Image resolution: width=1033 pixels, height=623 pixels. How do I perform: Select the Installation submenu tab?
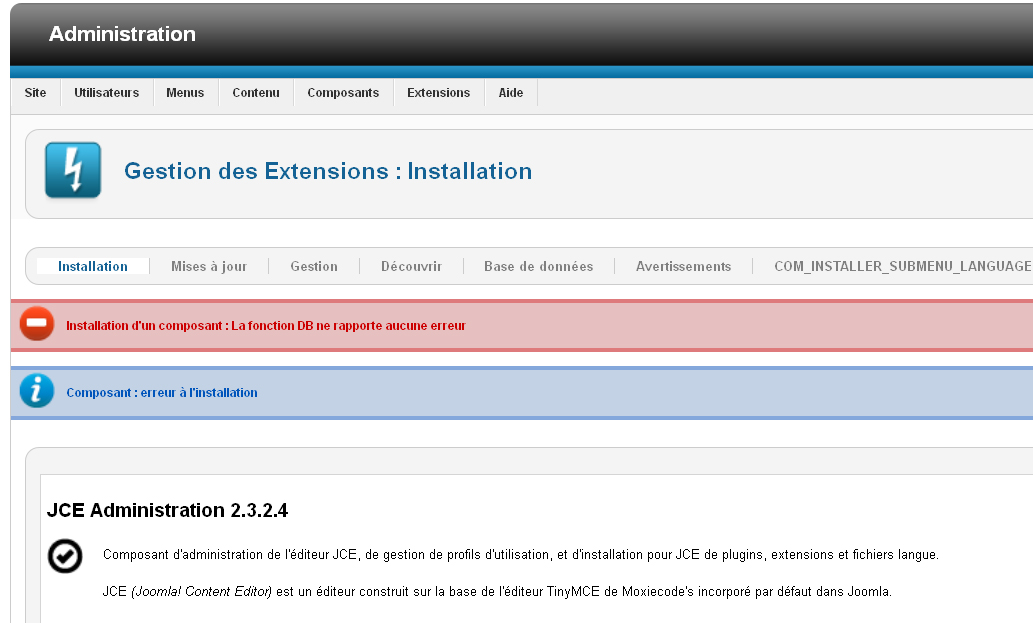(93, 266)
